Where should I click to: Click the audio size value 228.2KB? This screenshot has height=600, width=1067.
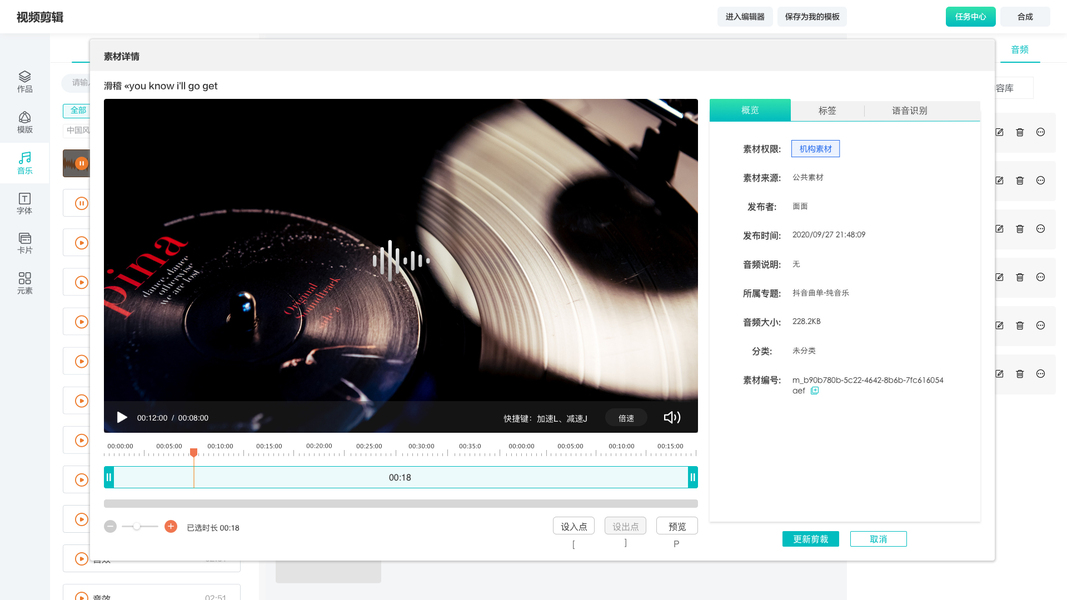(x=806, y=321)
